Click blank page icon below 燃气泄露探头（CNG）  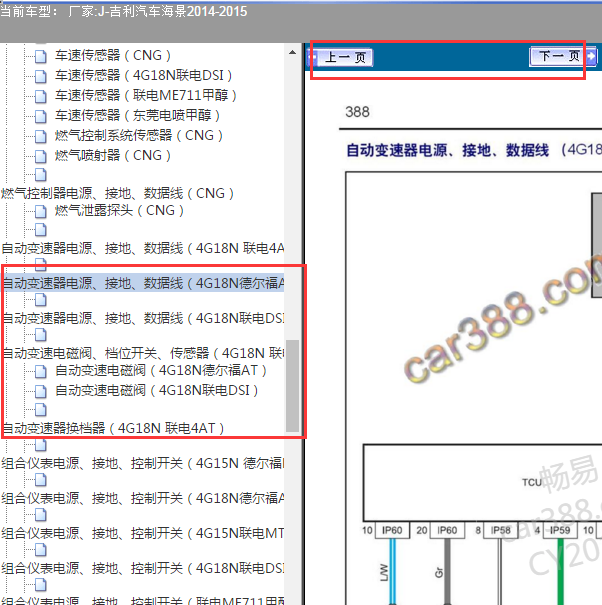coord(41,229)
